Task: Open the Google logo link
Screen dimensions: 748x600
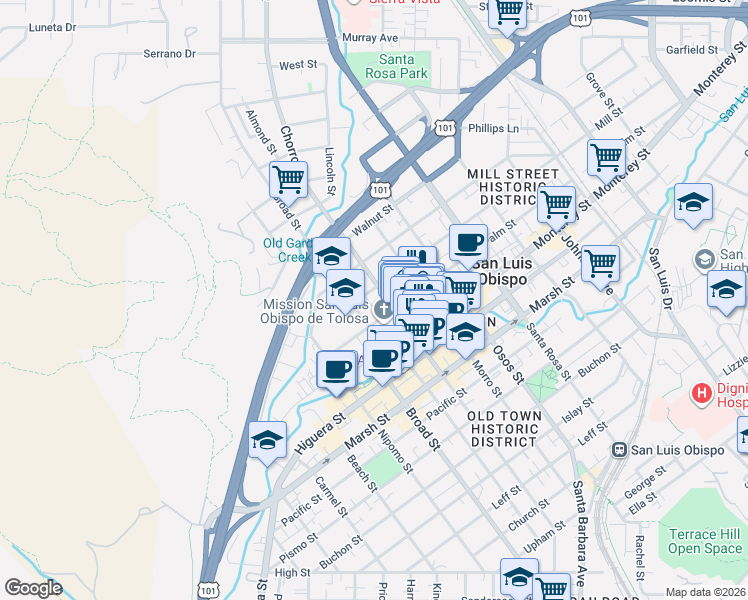Action: click(x=34, y=588)
